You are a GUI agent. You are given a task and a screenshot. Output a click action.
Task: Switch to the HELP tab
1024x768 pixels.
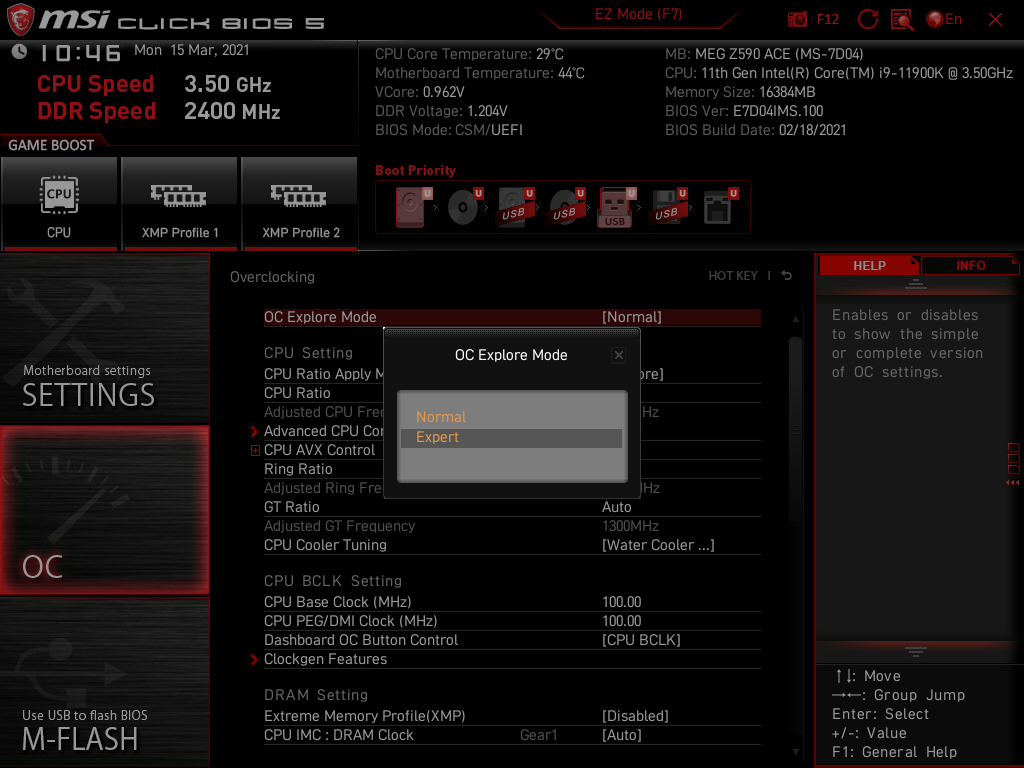coord(869,266)
